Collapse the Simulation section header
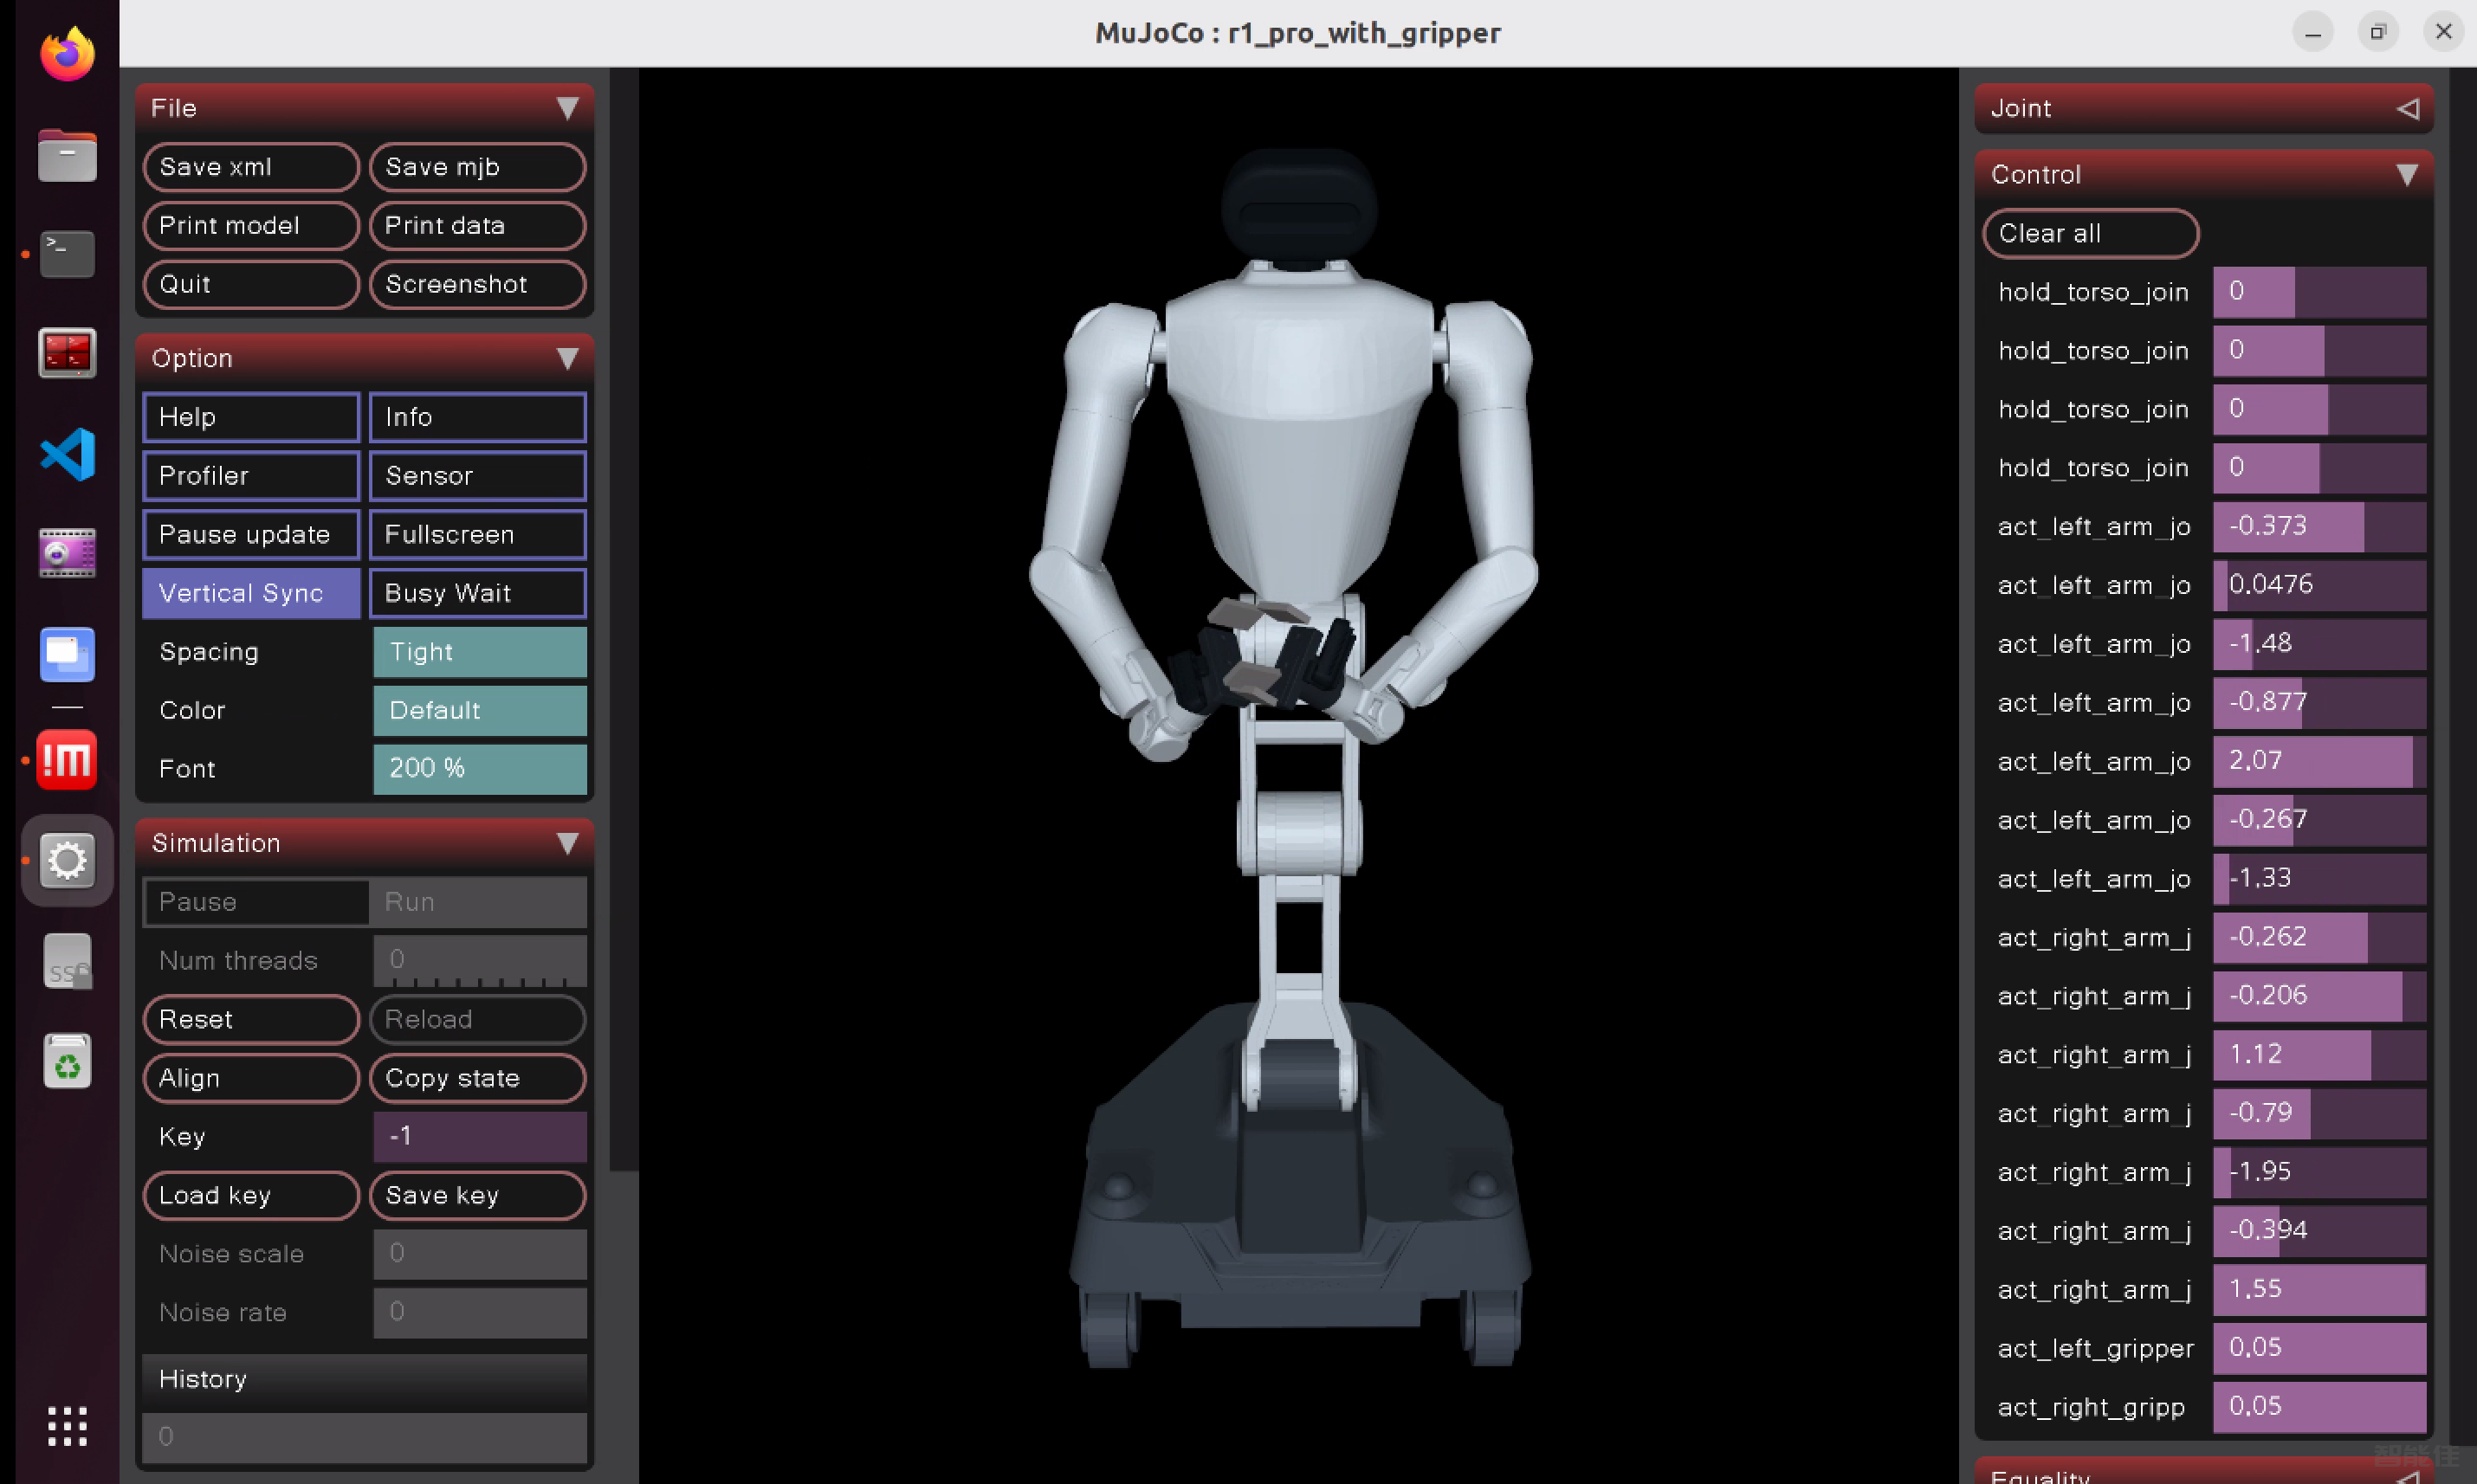This screenshot has height=1484, width=2477. coord(365,843)
